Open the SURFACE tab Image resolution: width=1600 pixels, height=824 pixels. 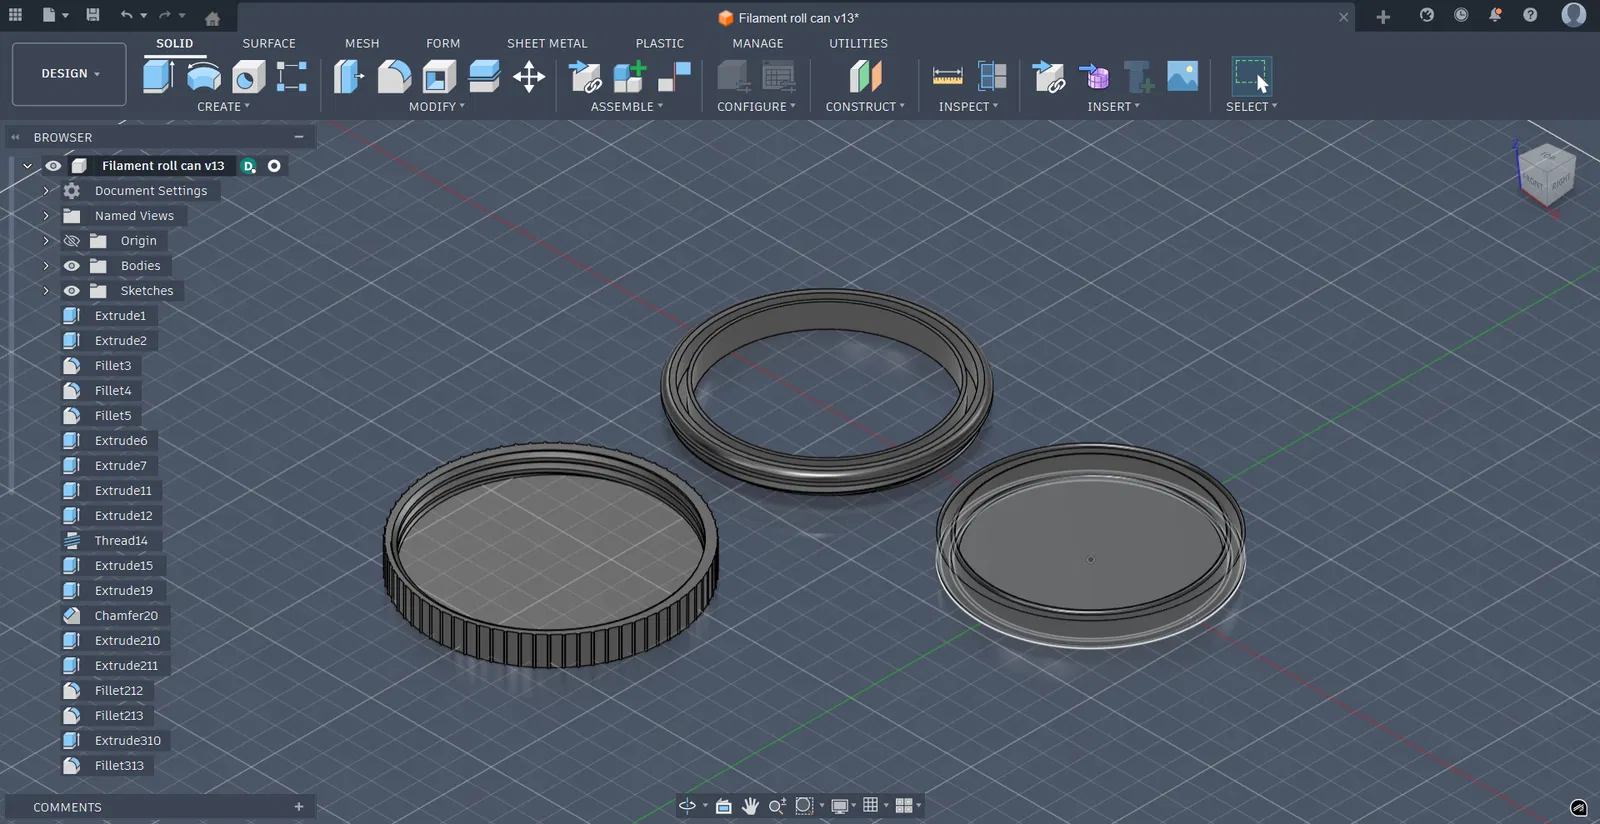point(269,43)
